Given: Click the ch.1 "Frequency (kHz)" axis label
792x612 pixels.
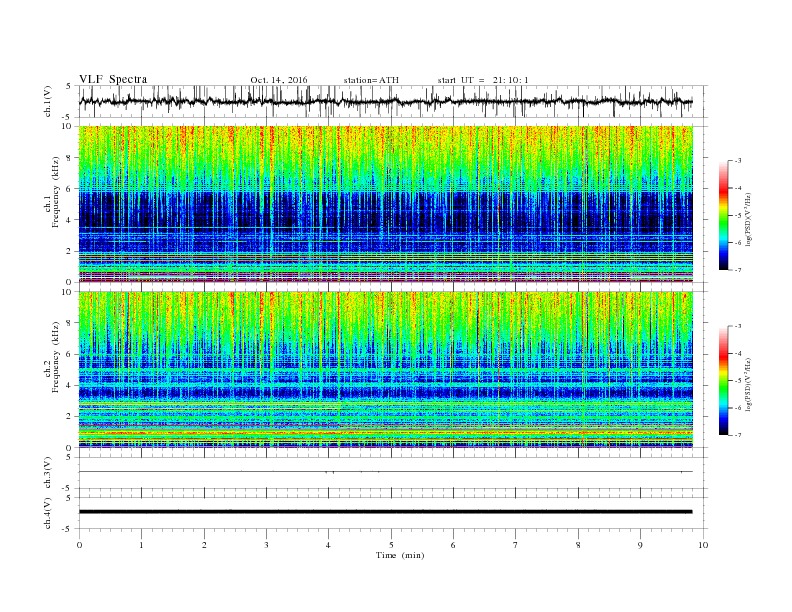Looking at the screenshot, I should 56,192.
